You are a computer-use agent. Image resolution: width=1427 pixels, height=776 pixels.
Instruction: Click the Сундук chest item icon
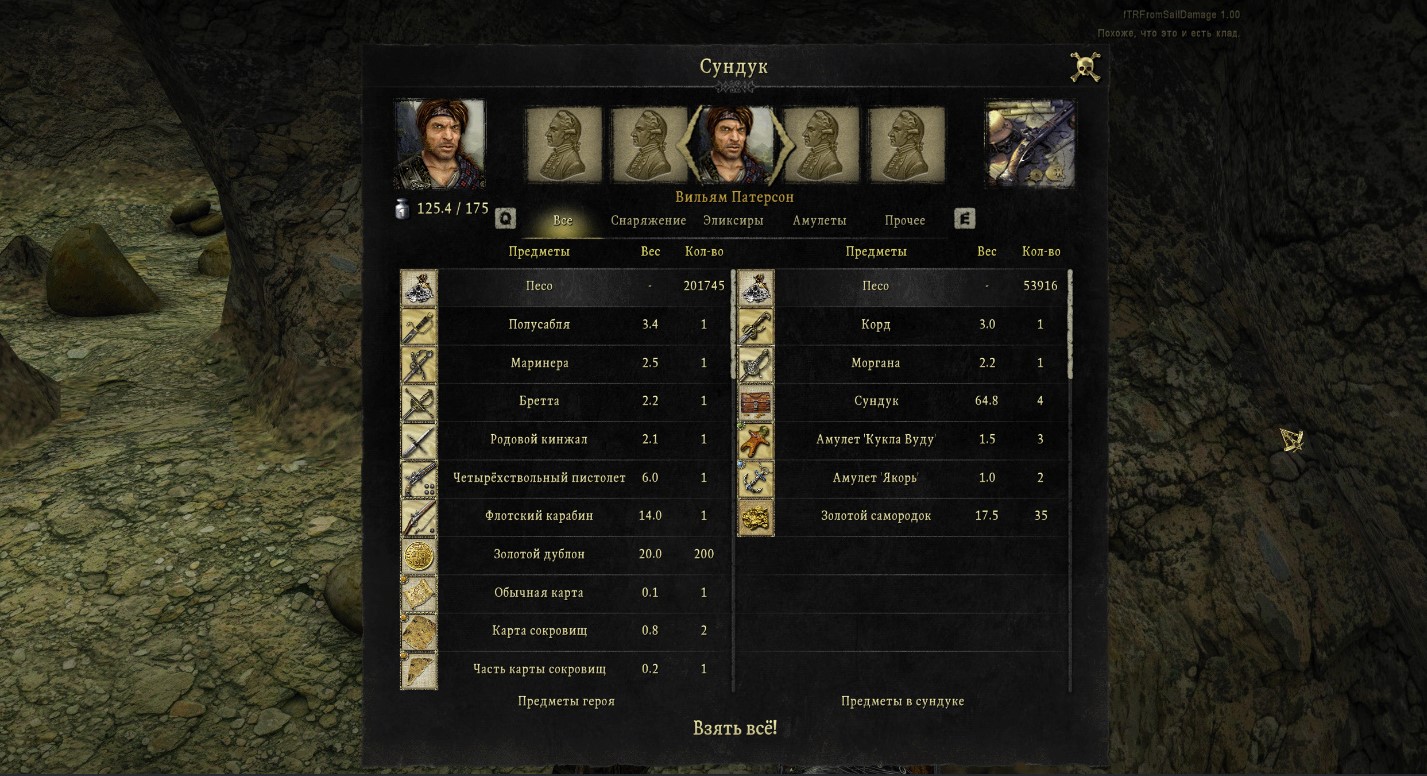click(755, 402)
